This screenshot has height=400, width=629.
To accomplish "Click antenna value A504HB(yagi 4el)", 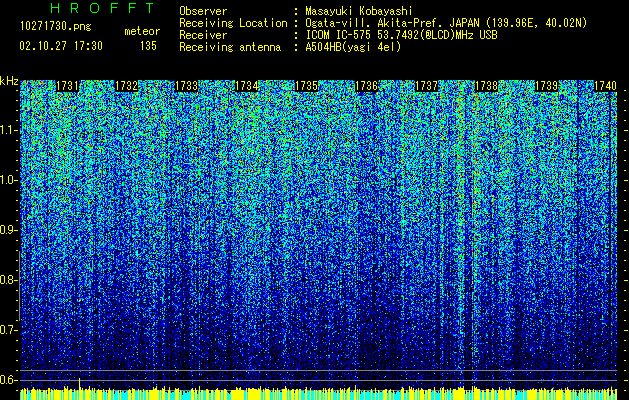I will (x=353, y=47).
